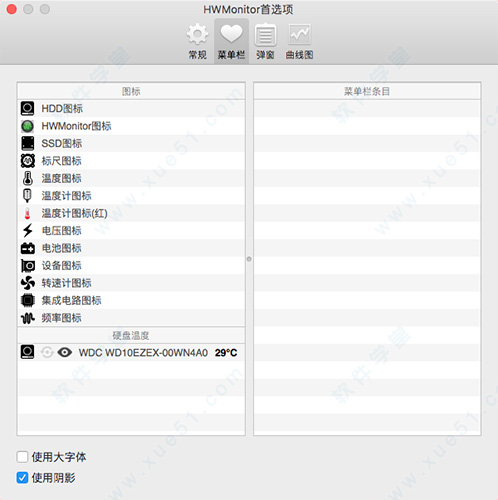Image resolution: width=498 pixels, height=500 pixels.
Task: Disable the 使用阴影 checkbox
Action: [x=22, y=478]
